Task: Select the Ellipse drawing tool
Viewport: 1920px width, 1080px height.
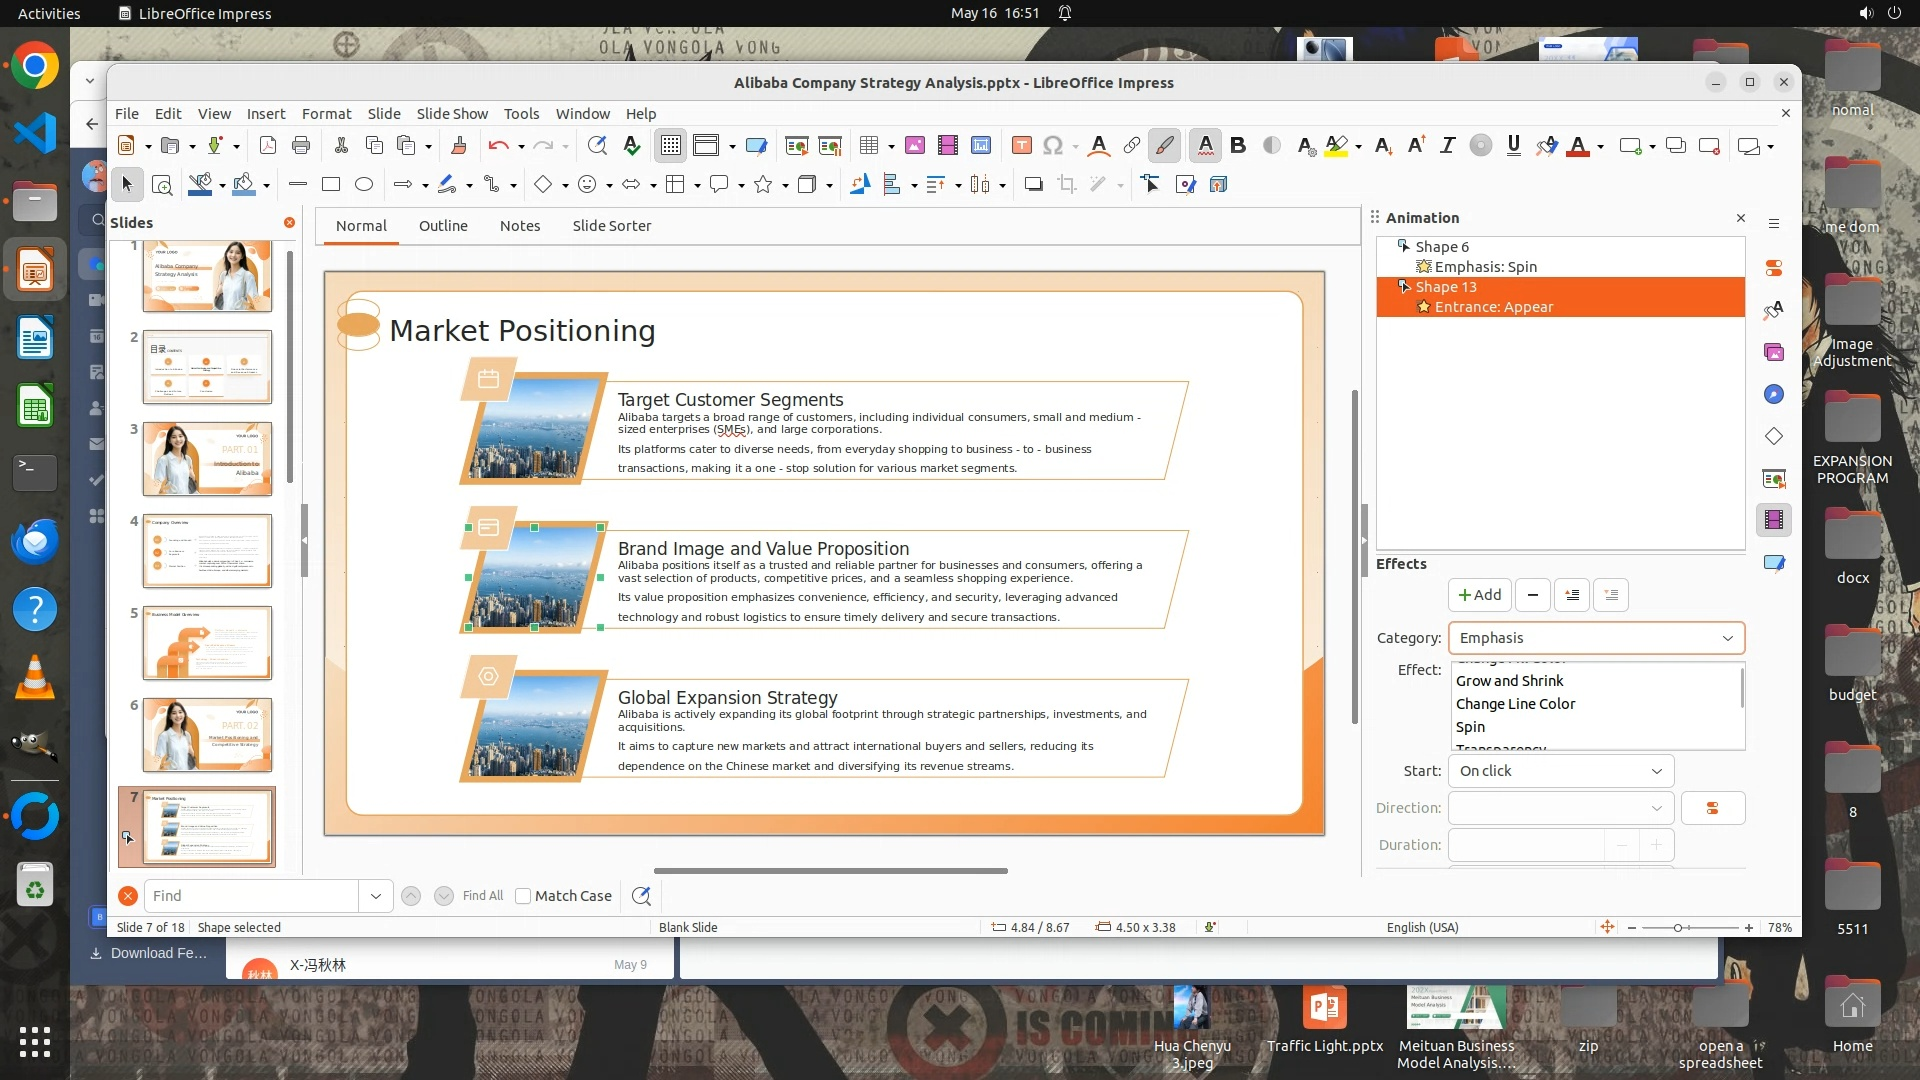Action: [364, 184]
